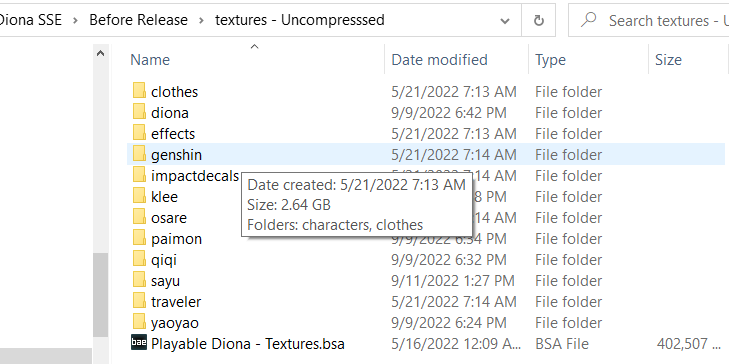Viewport: 729px width, 364px height.
Task: Expand the chevron after Diona SSE breadcrumb
Action: tap(75, 20)
